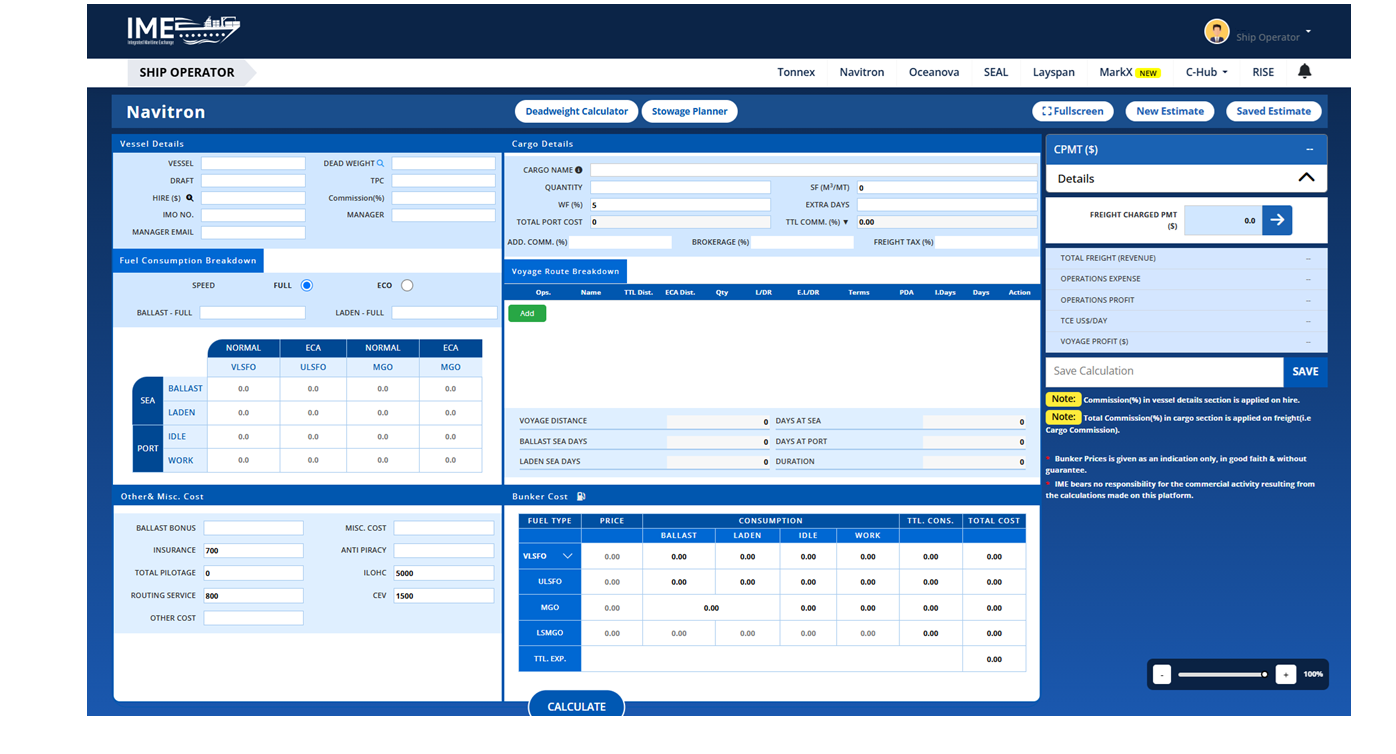Click the CEV field showing 1500
This screenshot has width=1396, height=754.
pos(443,595)
